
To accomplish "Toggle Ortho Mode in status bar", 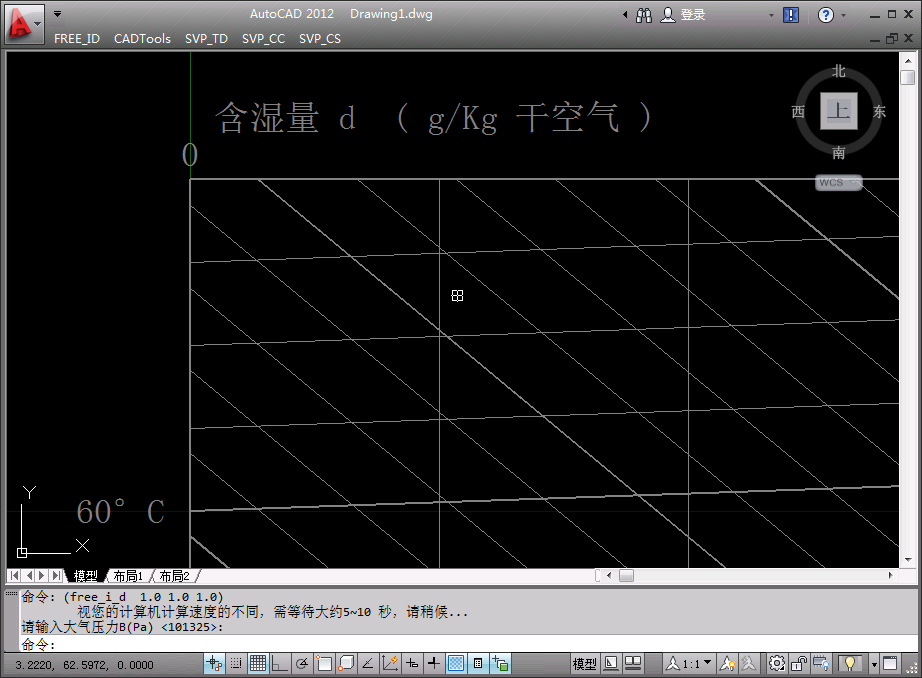I will tap(279, 664).
